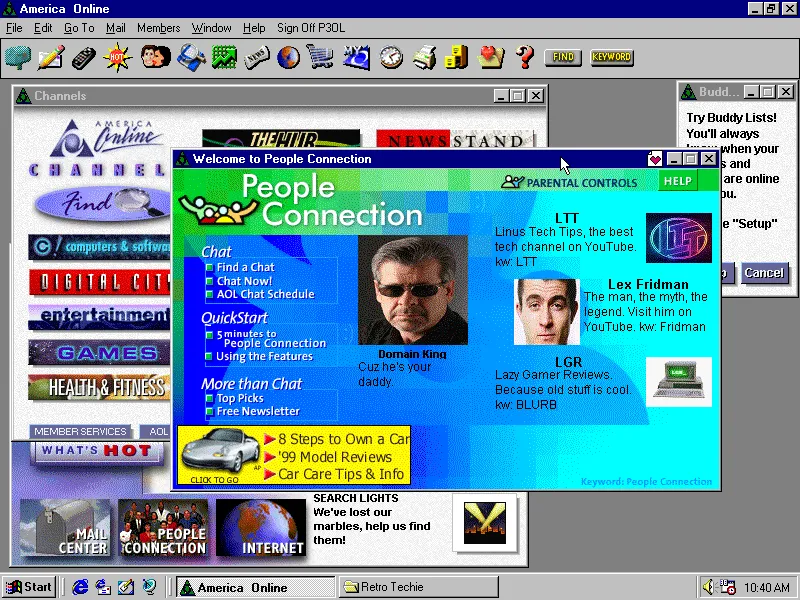
Task: Click Lex Fridman's photo thumbnail
Action: click(546, 308)
